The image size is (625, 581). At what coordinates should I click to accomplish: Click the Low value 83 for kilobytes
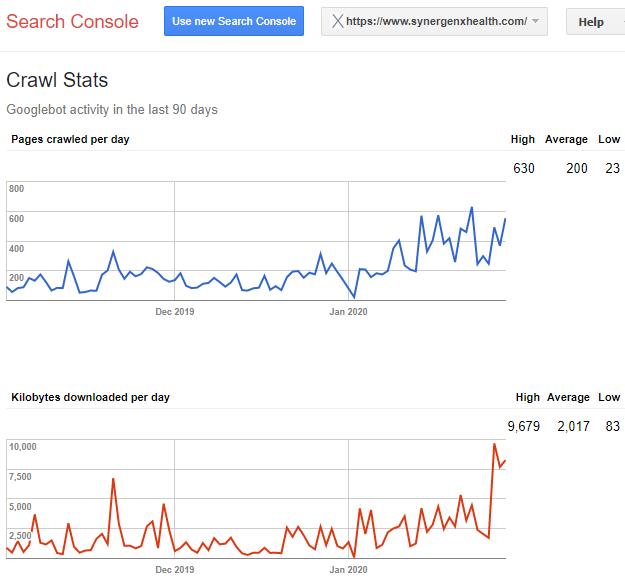coord(613,426)
